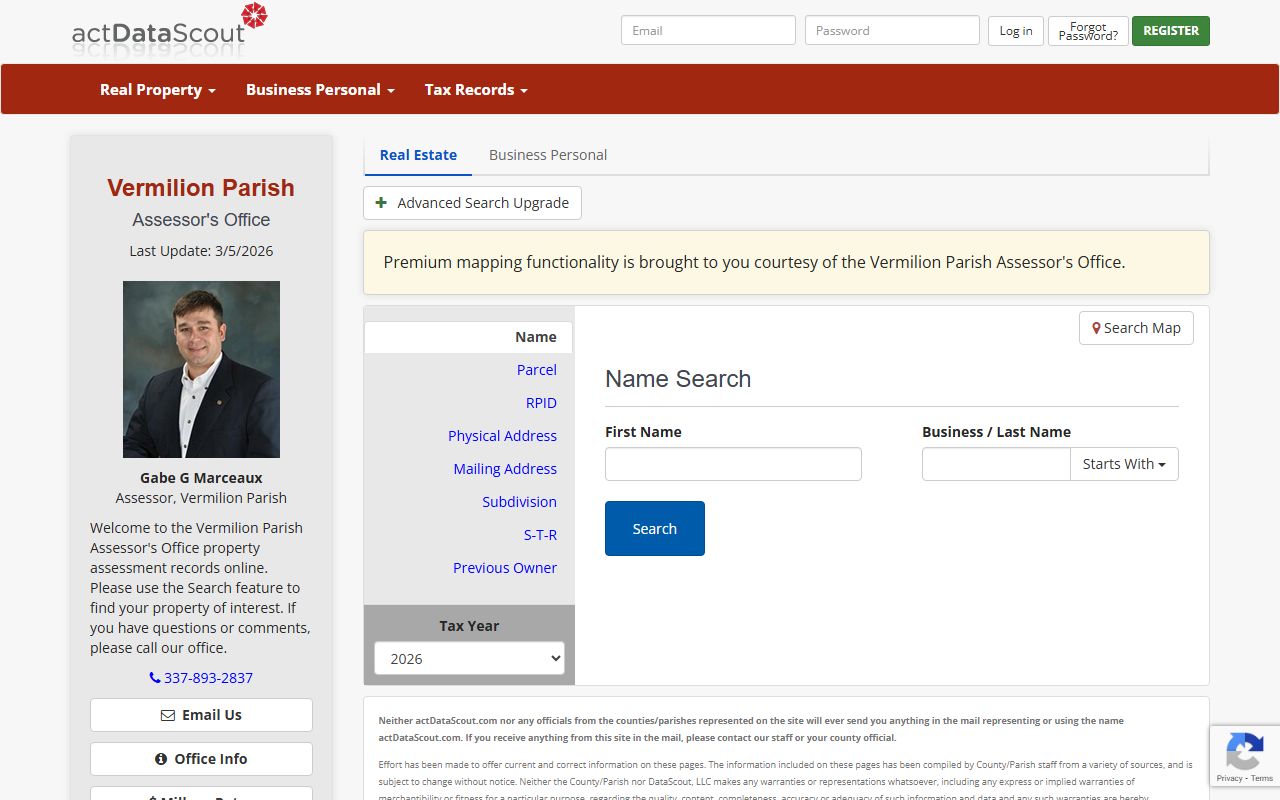The width and height of the screenshot is (1280, 800).
Task: Choose the Subdivision search type
Action: coord(519,502)
